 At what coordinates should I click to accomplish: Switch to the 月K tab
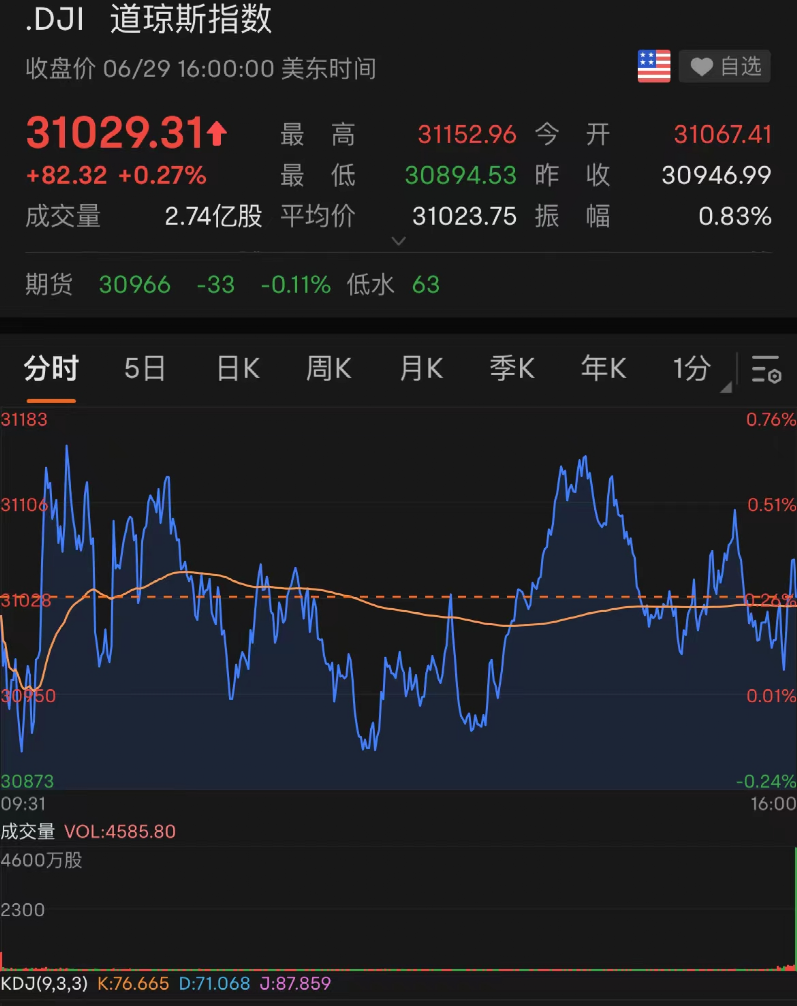click(x=420, y=369)
